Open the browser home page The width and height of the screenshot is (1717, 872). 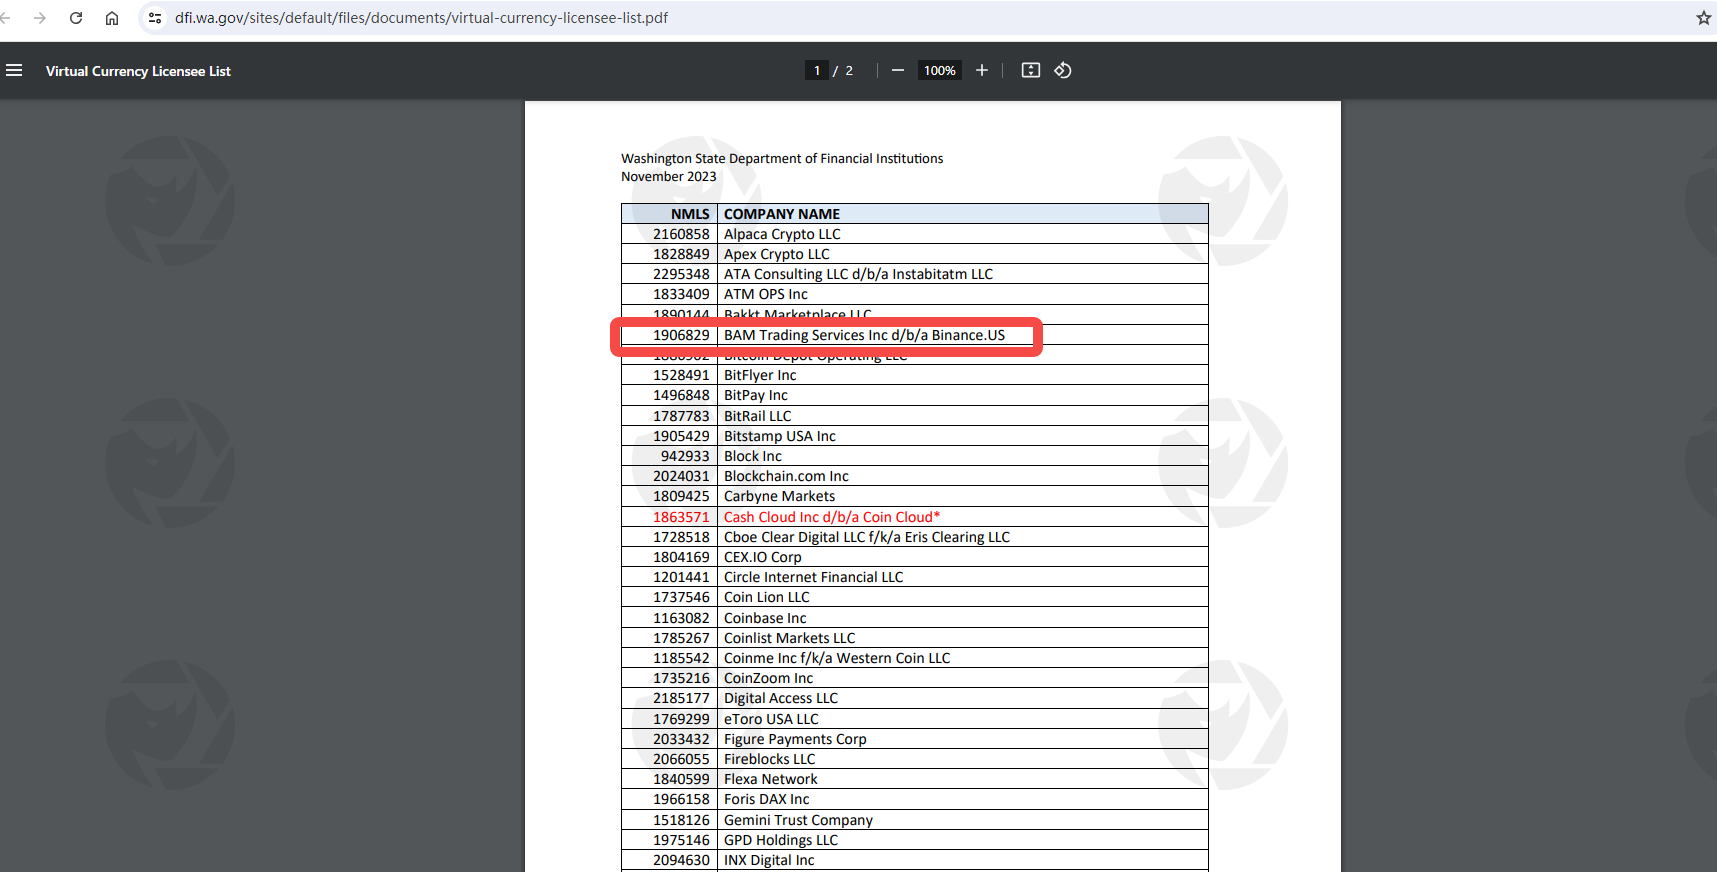pos(112,18)
